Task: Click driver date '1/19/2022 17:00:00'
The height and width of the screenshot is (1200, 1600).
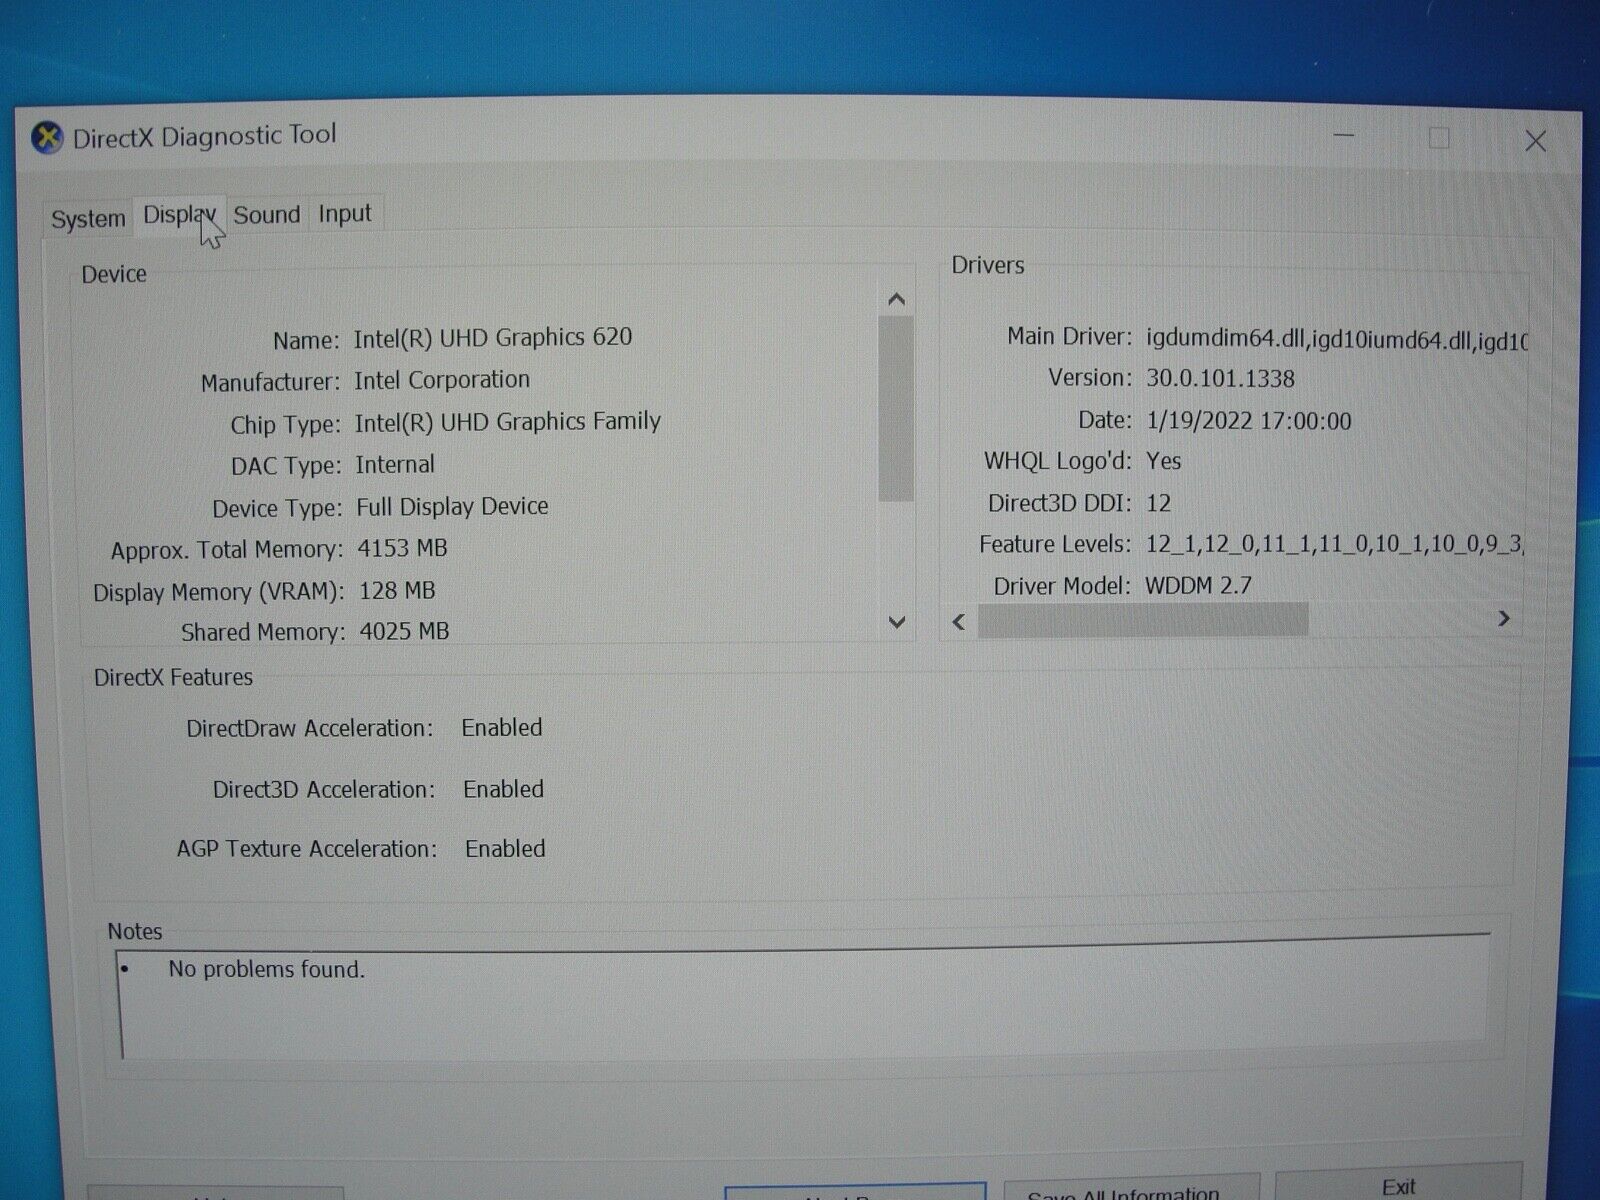Action: 1249,421
